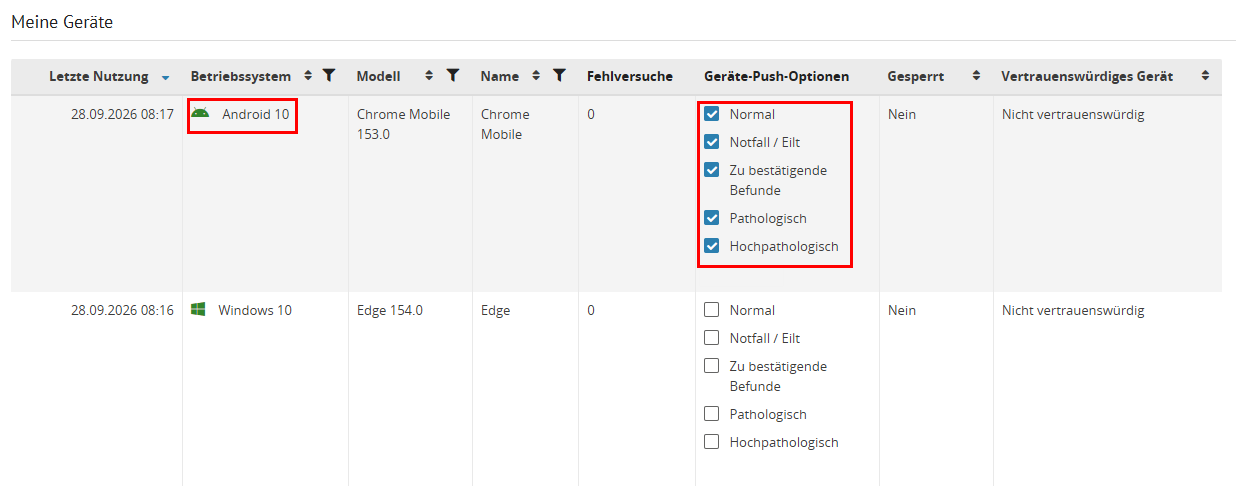Open the Modell column filter icon

[x=453, y=76]
